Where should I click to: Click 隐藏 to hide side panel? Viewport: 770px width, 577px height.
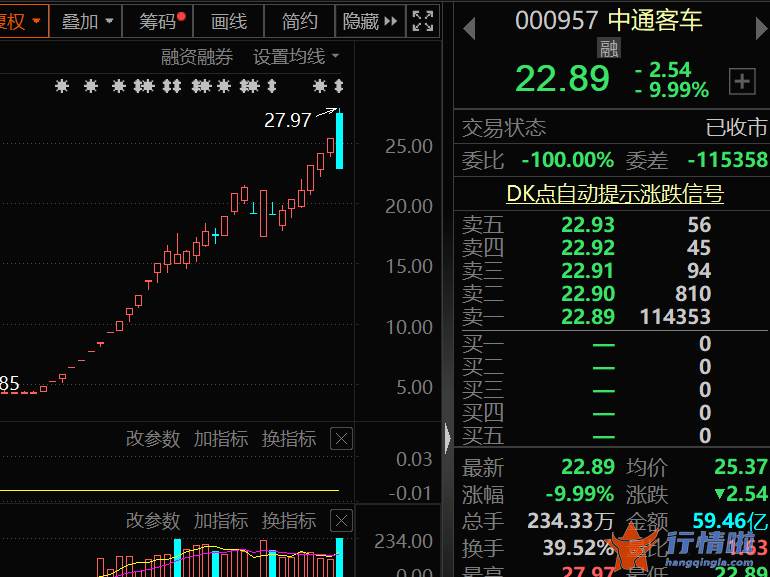coord(370,21)
